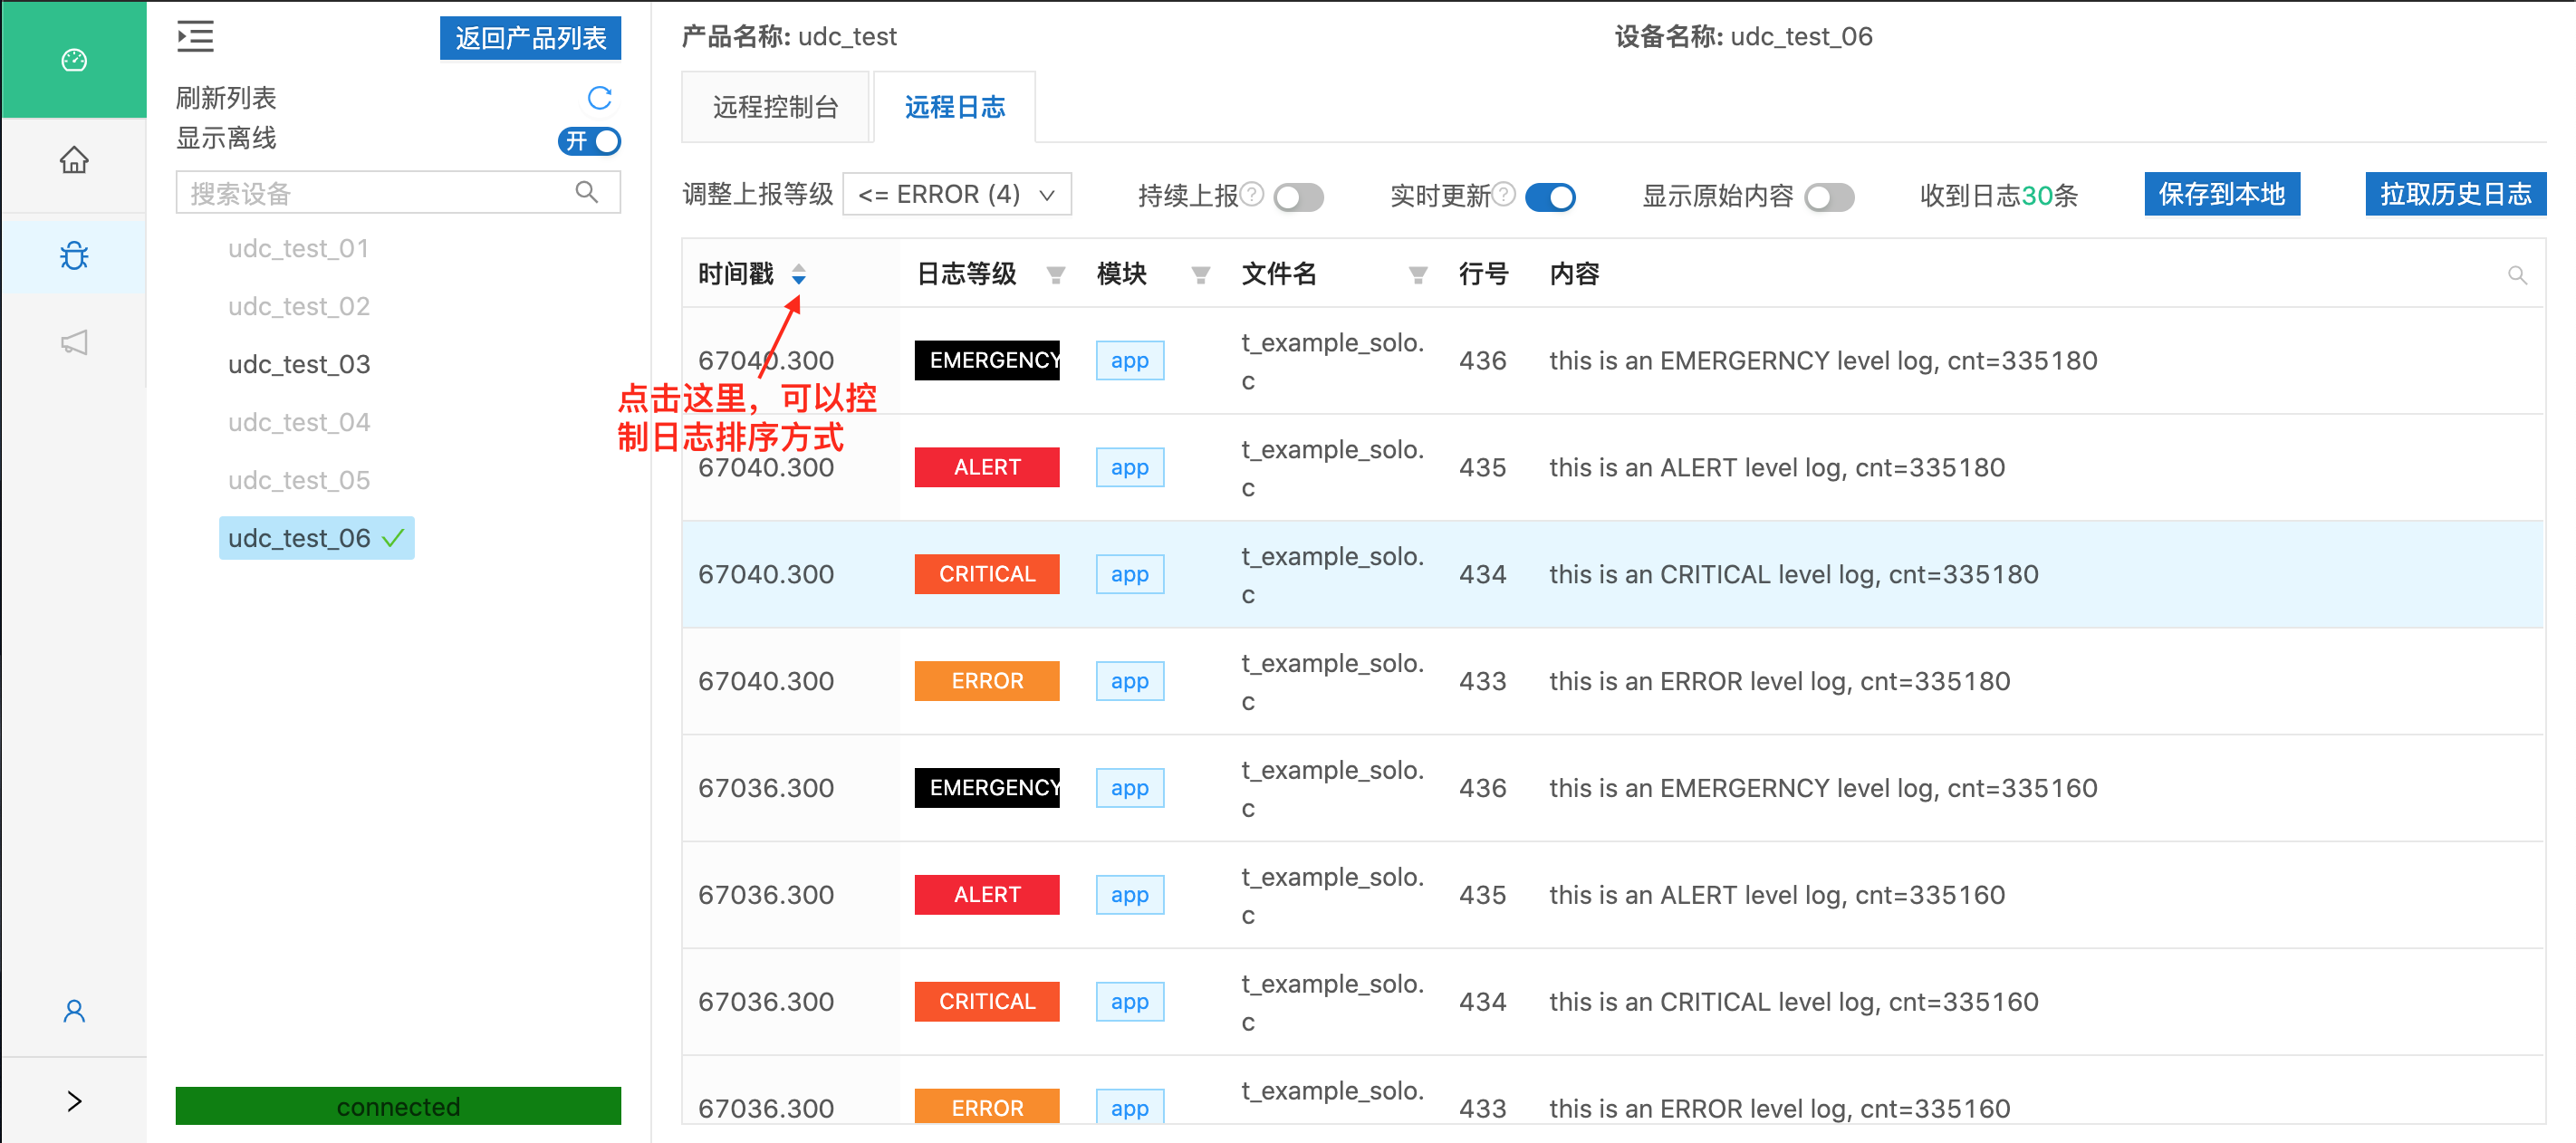Viewport: 2576px width, 1143px height.
Task: Click the refresh list circular arrow icon
Action: click(x=599, y=98)
